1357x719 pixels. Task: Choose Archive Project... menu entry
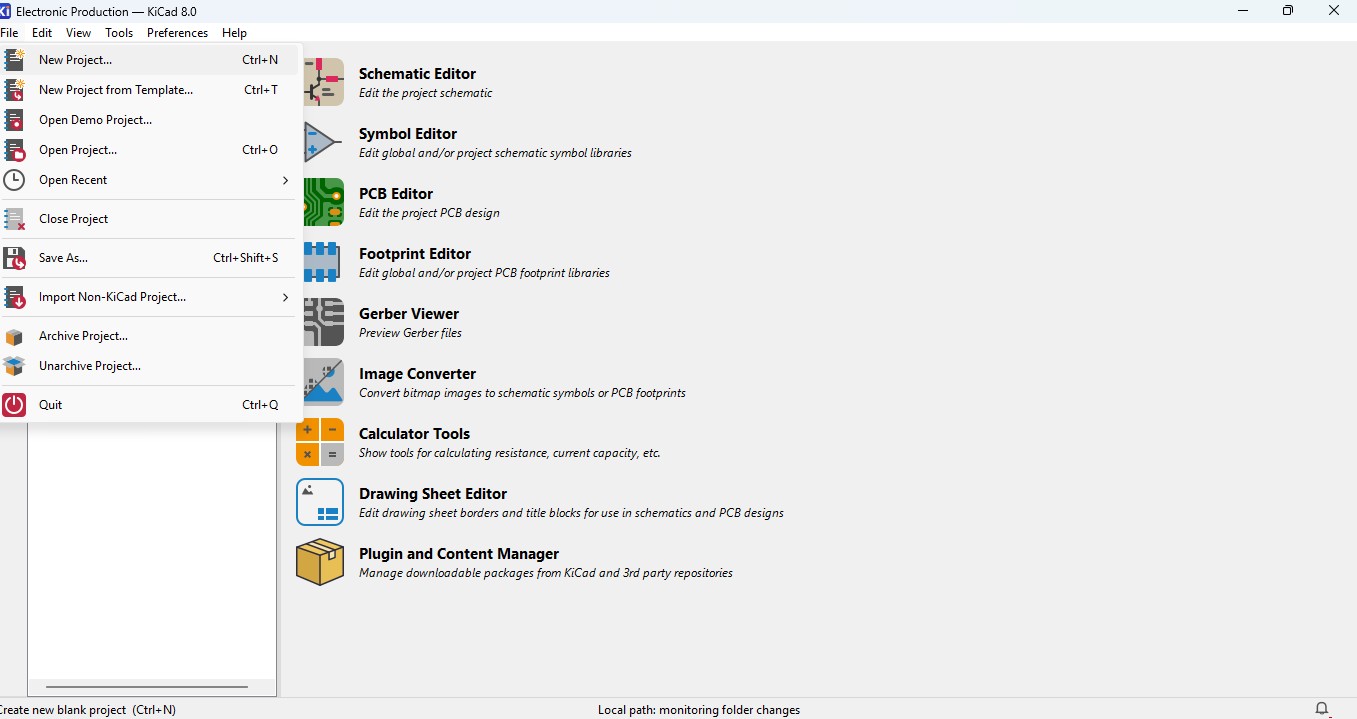pos(150,336)
